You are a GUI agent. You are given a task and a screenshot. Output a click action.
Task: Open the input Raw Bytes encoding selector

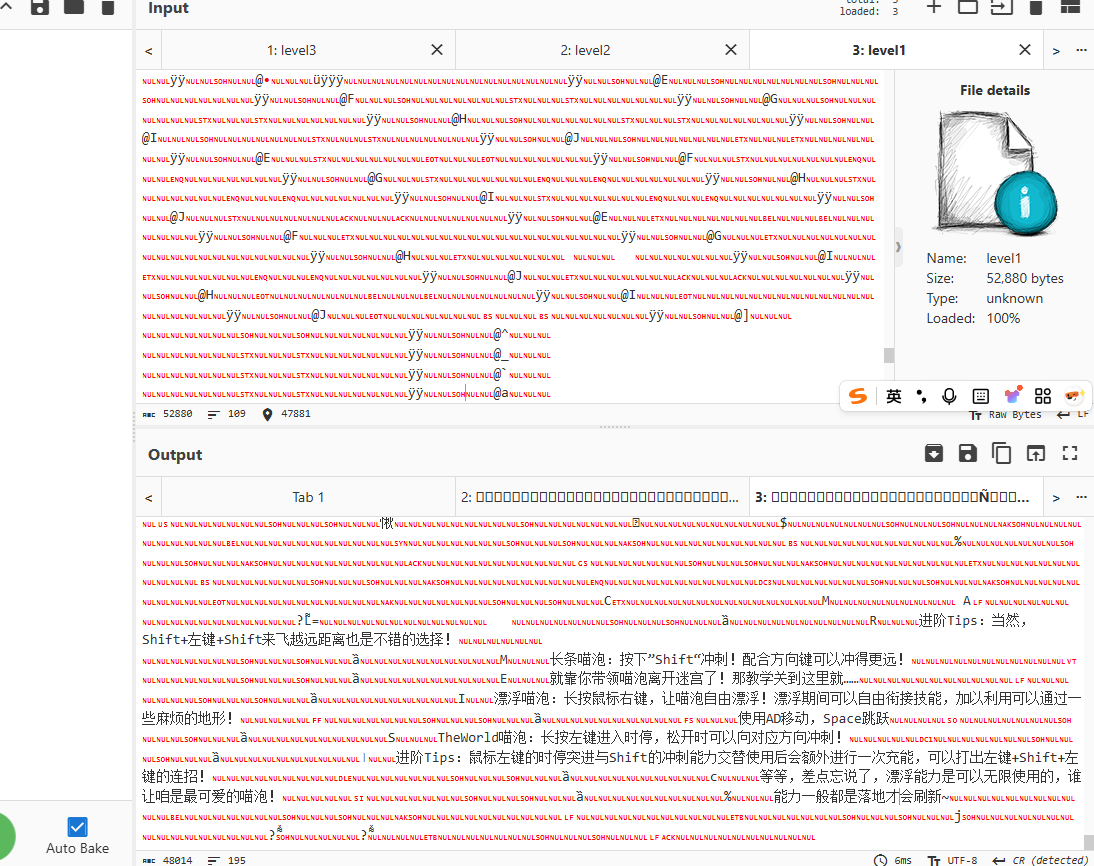coord(1005,415)
